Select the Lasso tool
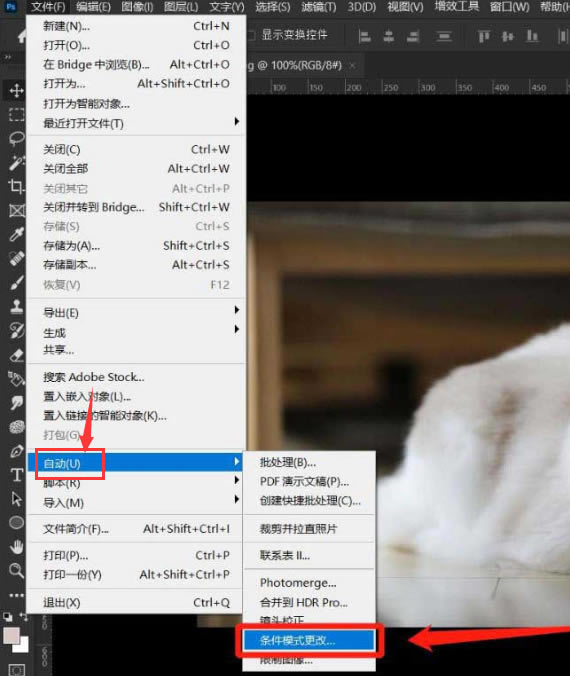The width and height of the screenshot is (570, 676). (x=16, y=139)
